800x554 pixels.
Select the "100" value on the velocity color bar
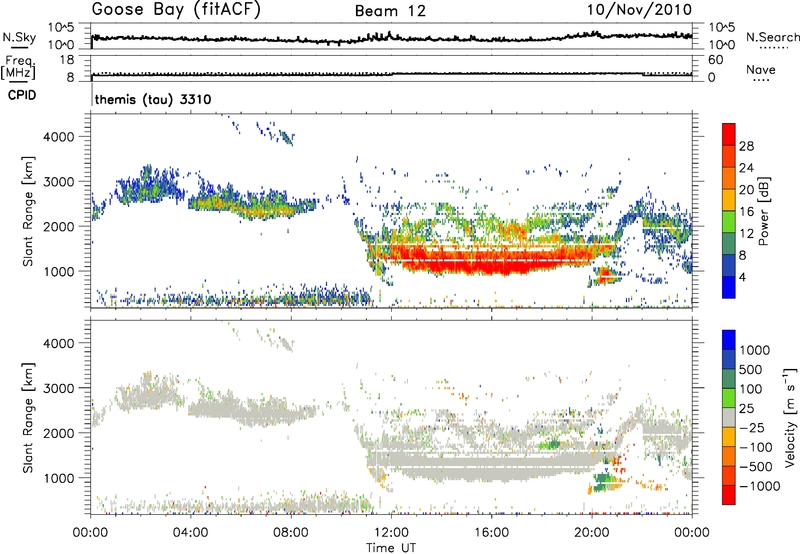pos(751,389)
